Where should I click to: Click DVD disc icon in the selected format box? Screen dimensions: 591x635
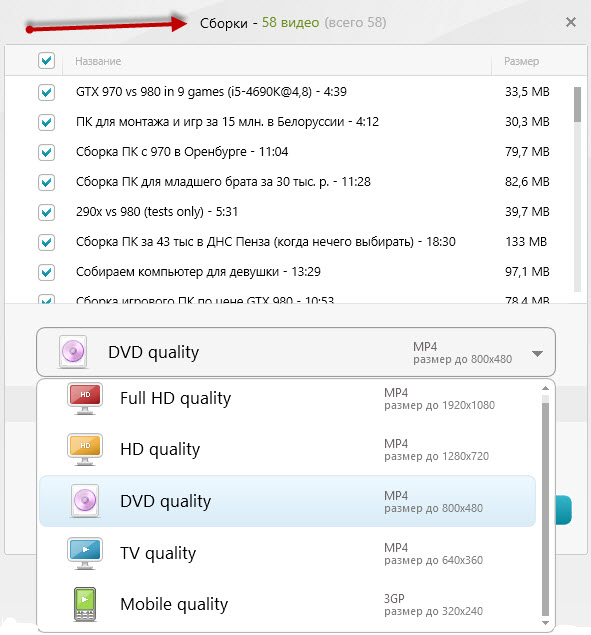click(x=73, y=352)
